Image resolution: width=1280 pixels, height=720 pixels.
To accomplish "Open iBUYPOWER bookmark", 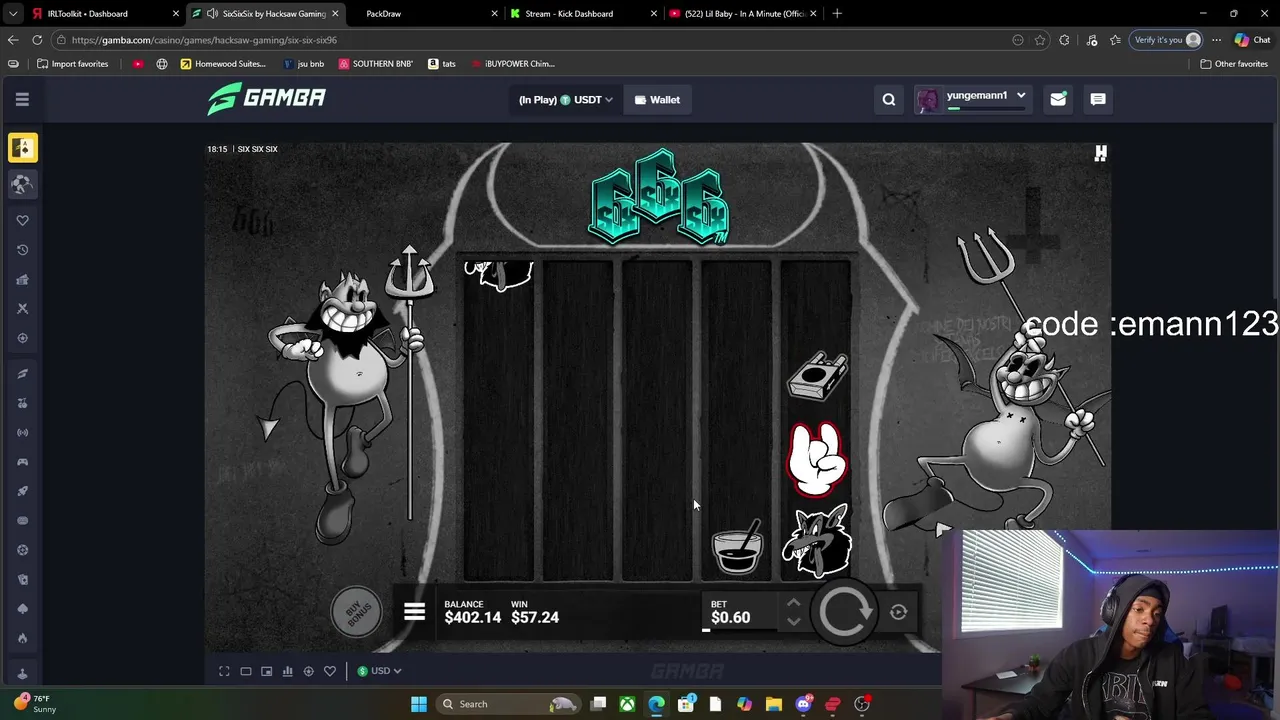I will coord(512,63).
